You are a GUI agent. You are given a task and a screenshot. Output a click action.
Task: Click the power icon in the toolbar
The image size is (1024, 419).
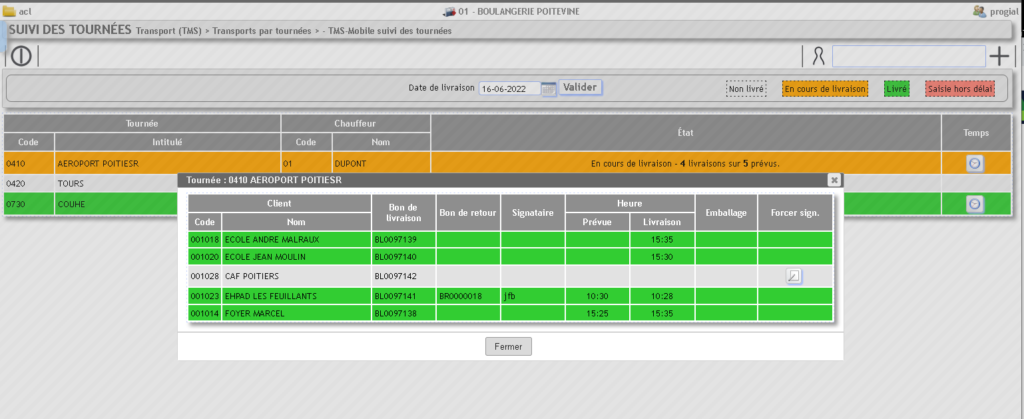coord(22,56)
